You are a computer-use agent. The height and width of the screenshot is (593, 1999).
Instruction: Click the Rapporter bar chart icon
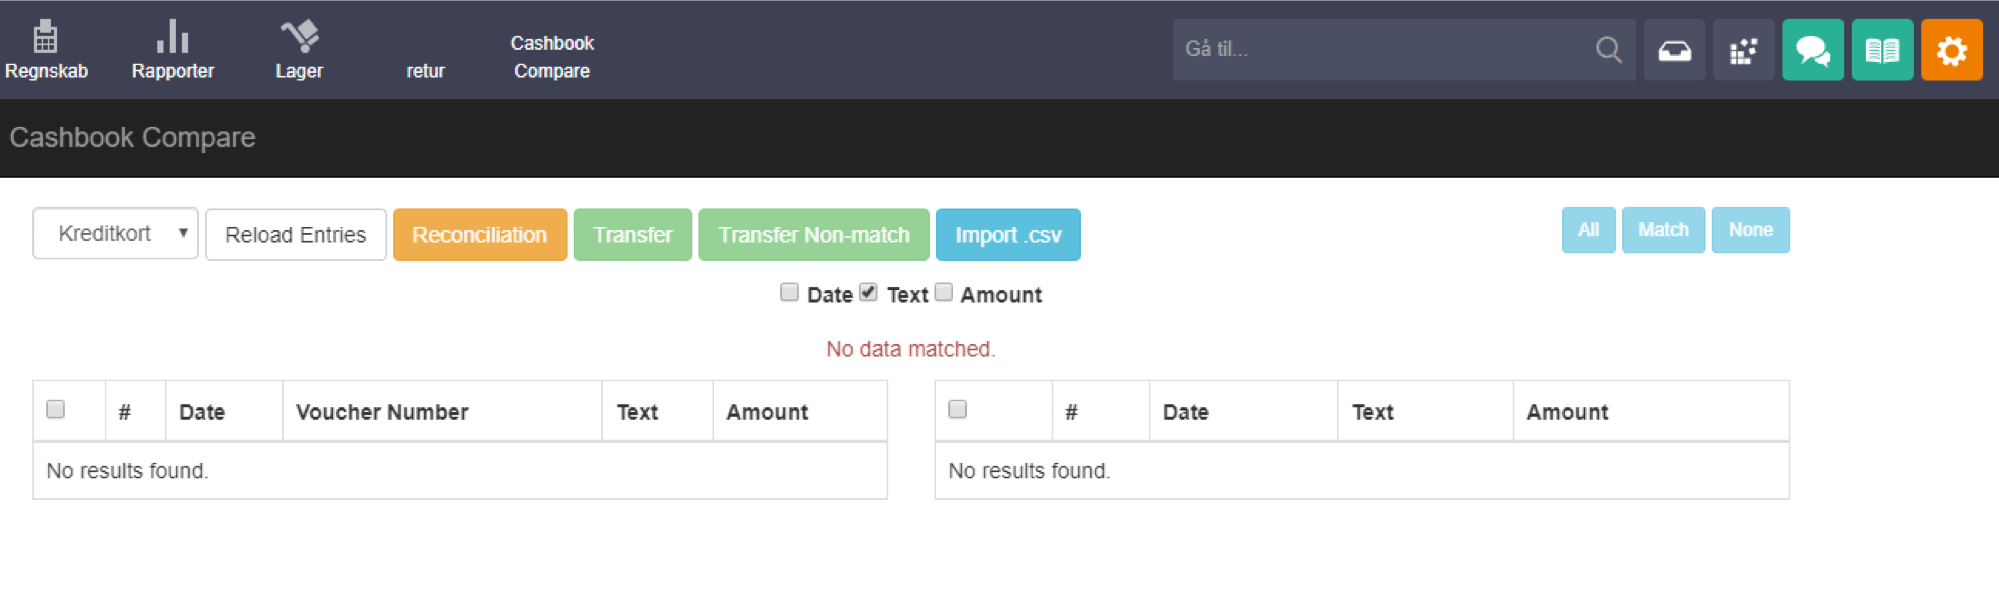click(172, 36)
